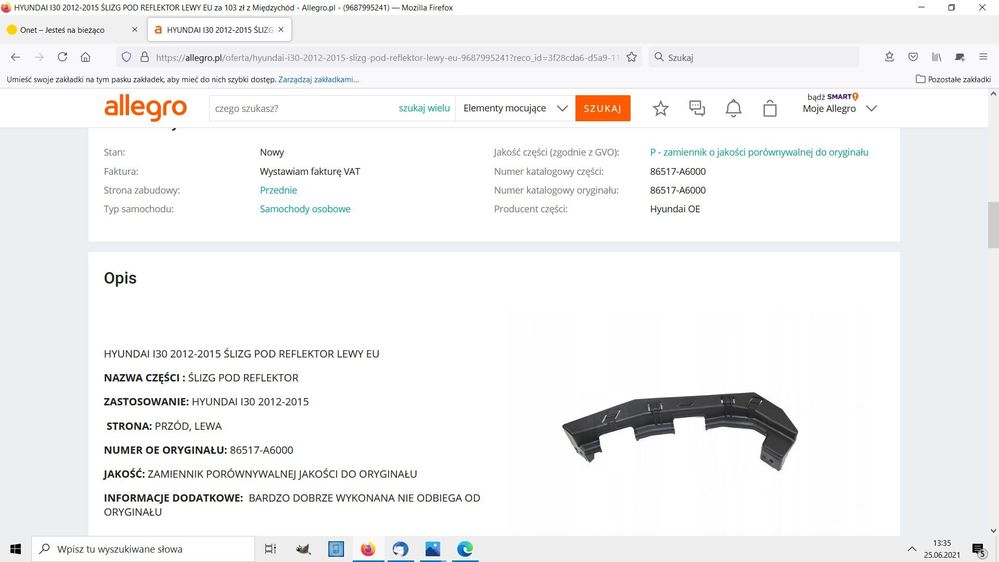This screenshot has width=999, height=562.
Task: Launch Firefox from taskbar
Action: click(x=368, y=549)
